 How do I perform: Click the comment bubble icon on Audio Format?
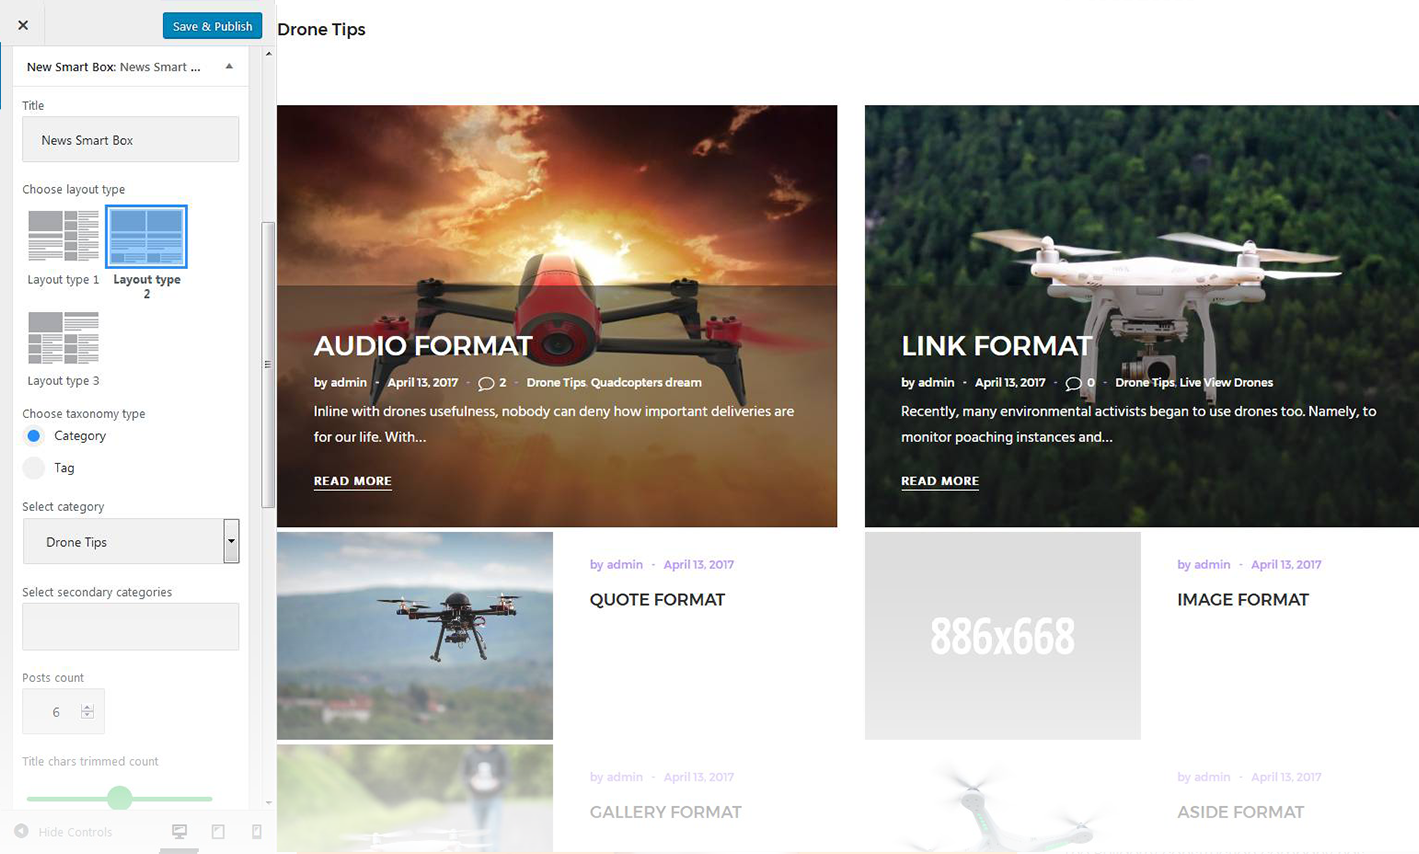click(x=486, y=383)
